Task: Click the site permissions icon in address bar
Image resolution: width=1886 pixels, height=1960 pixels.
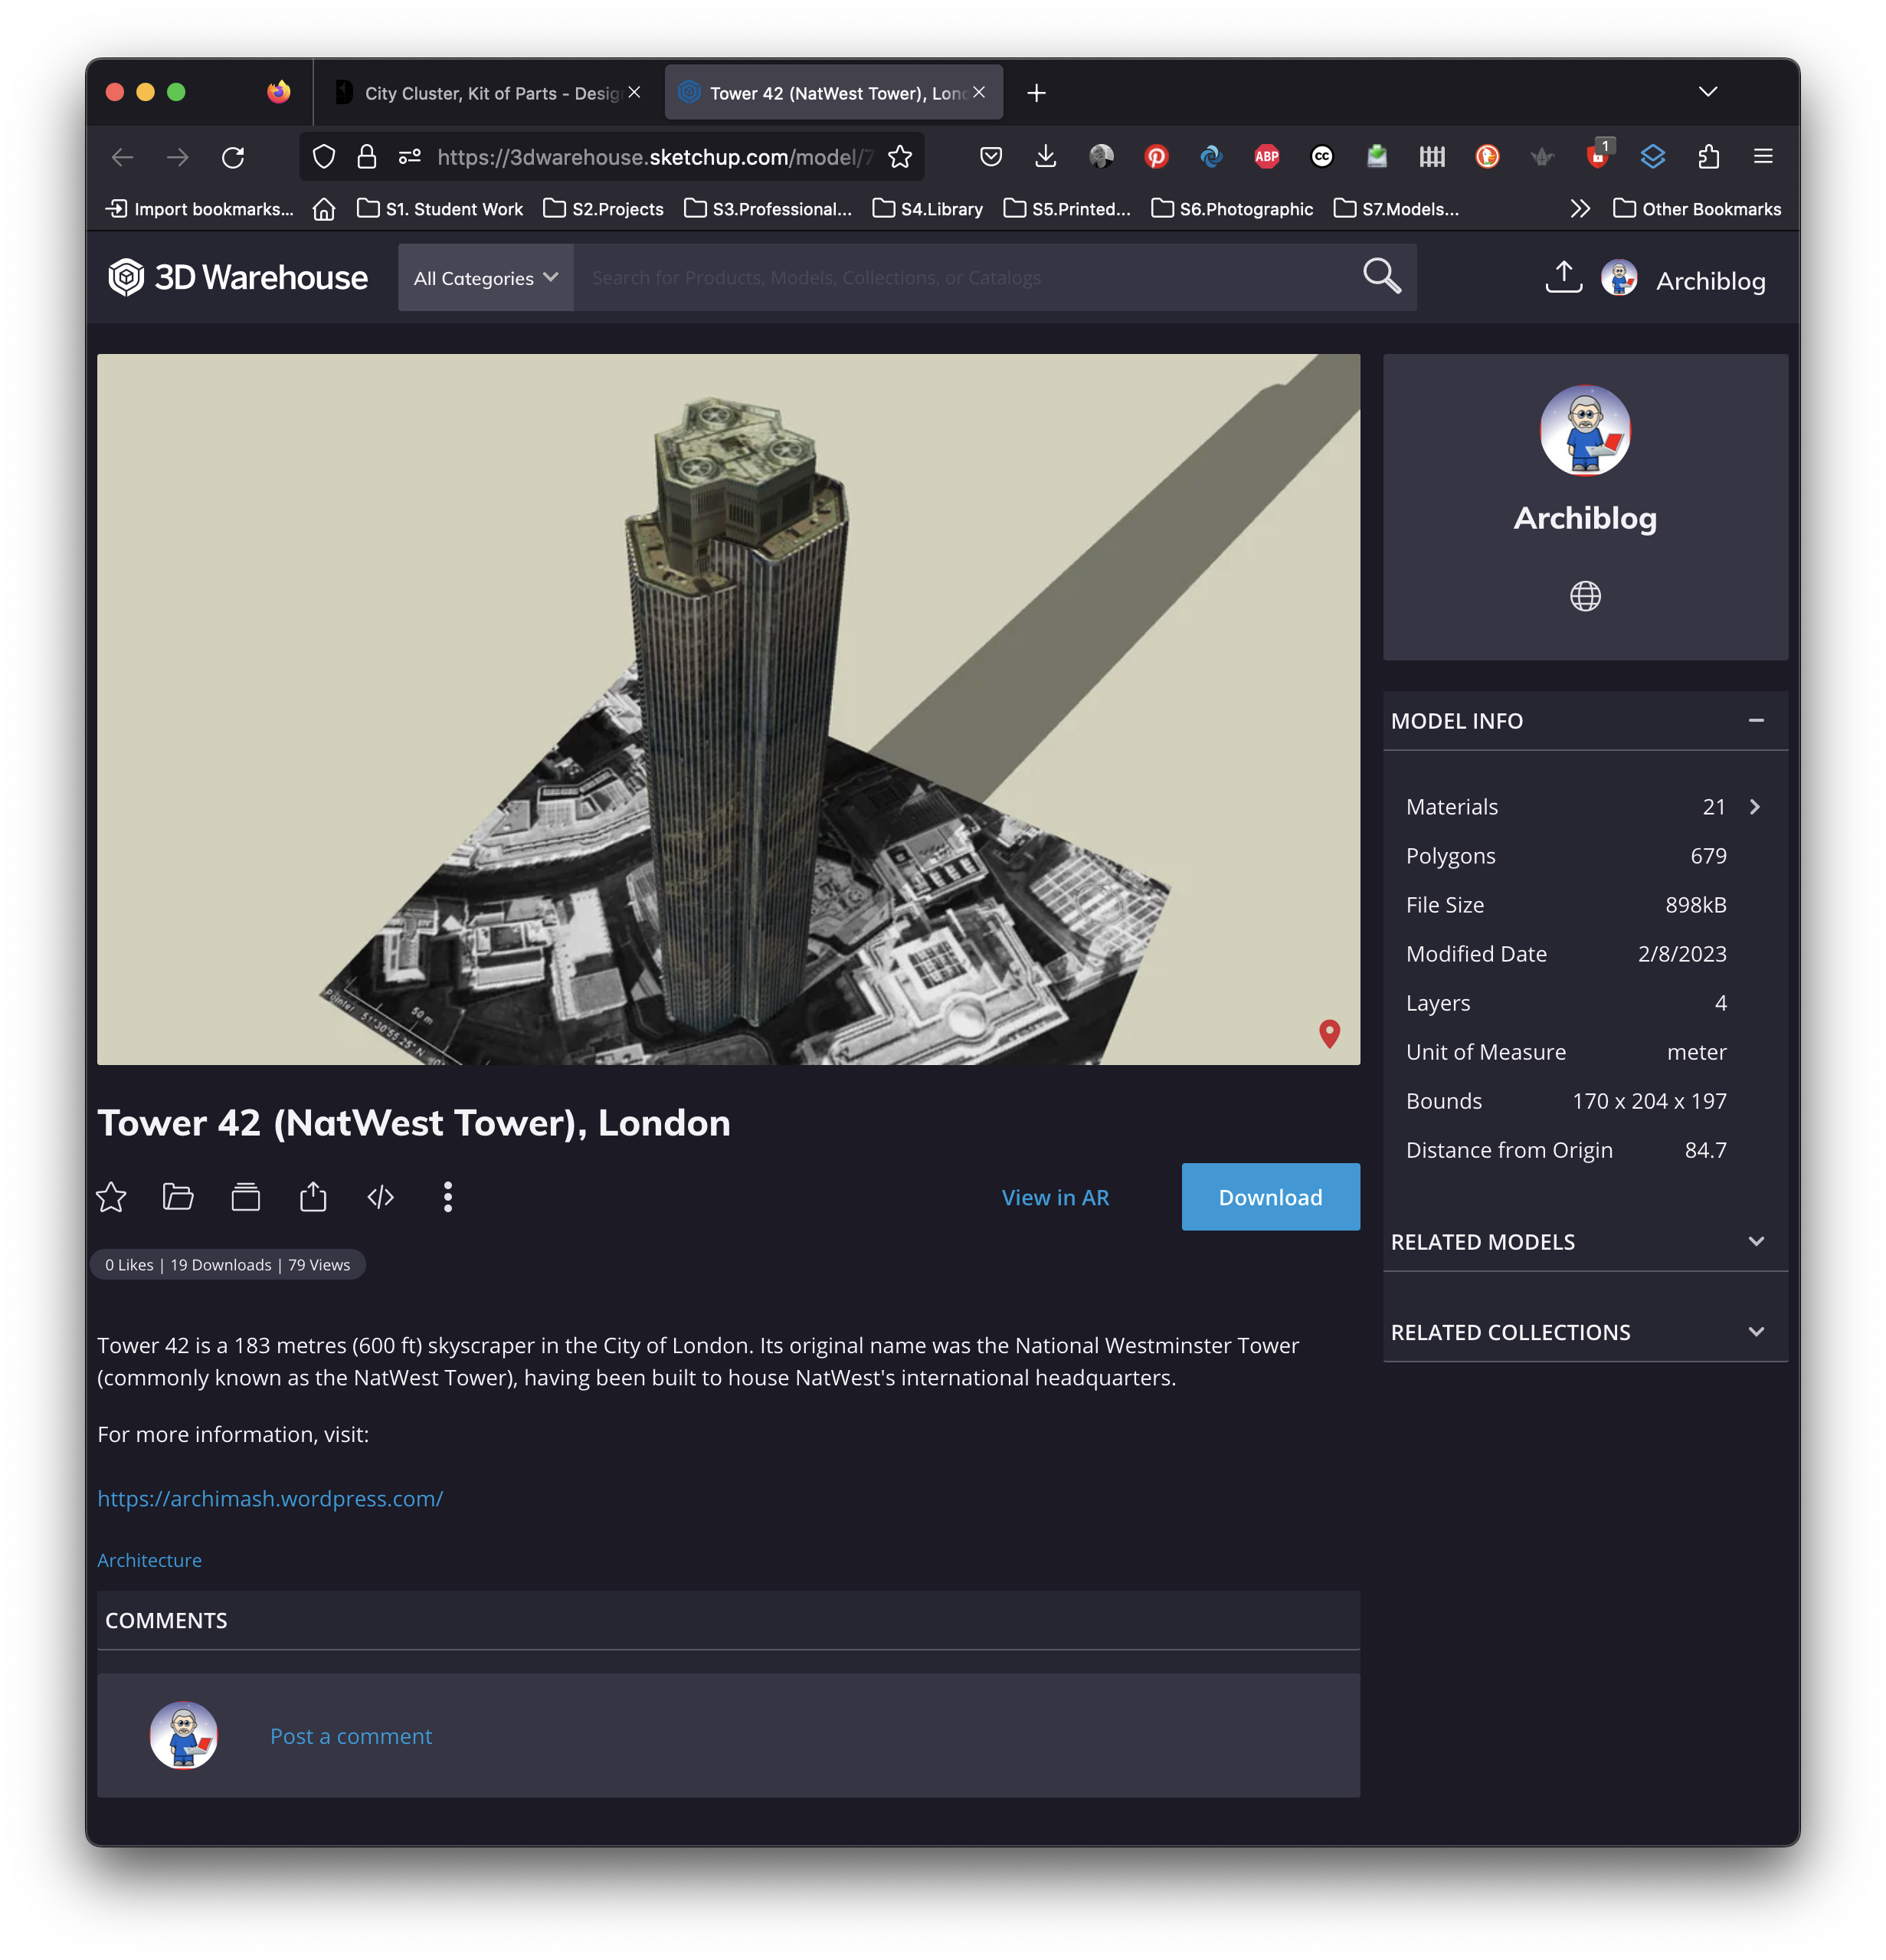Action: click(x=410, y=157)
